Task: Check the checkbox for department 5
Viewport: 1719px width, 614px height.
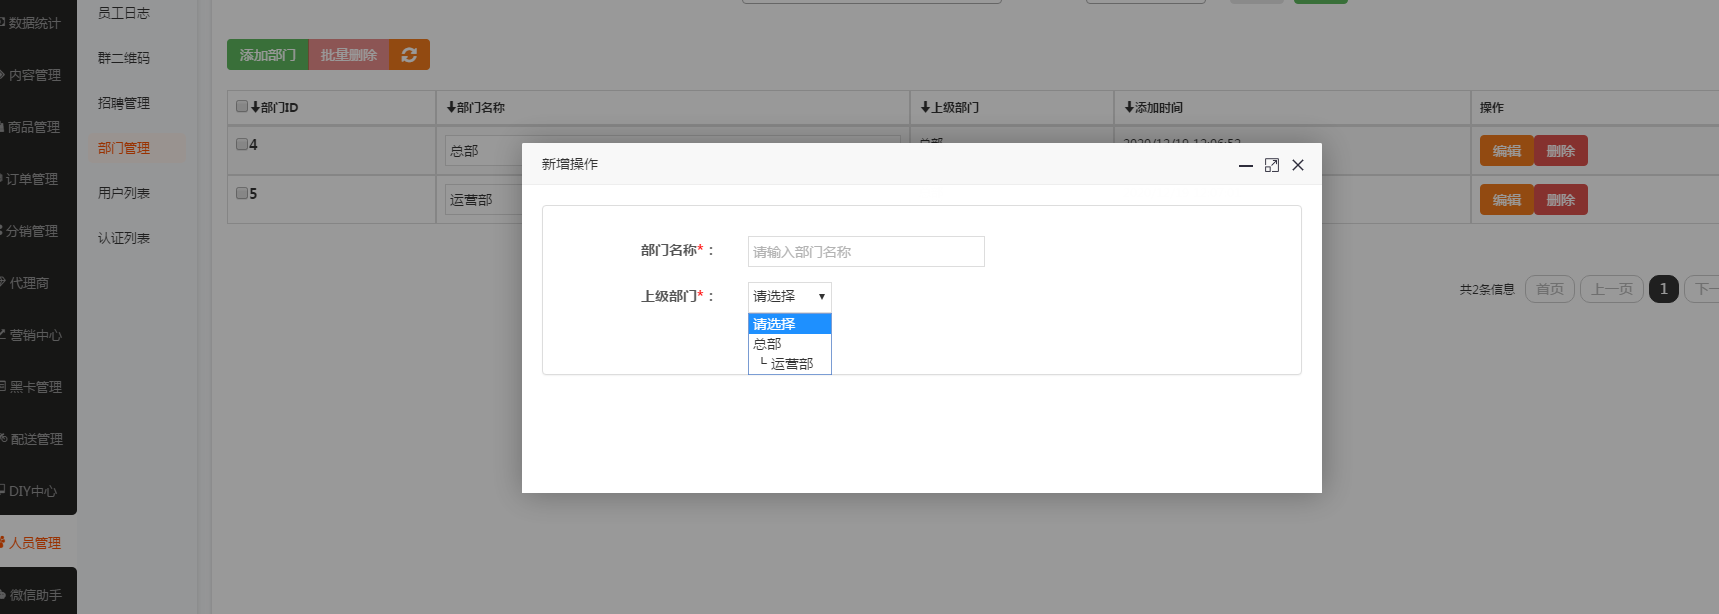Action: pyautogui.click(x=242, y=193)
